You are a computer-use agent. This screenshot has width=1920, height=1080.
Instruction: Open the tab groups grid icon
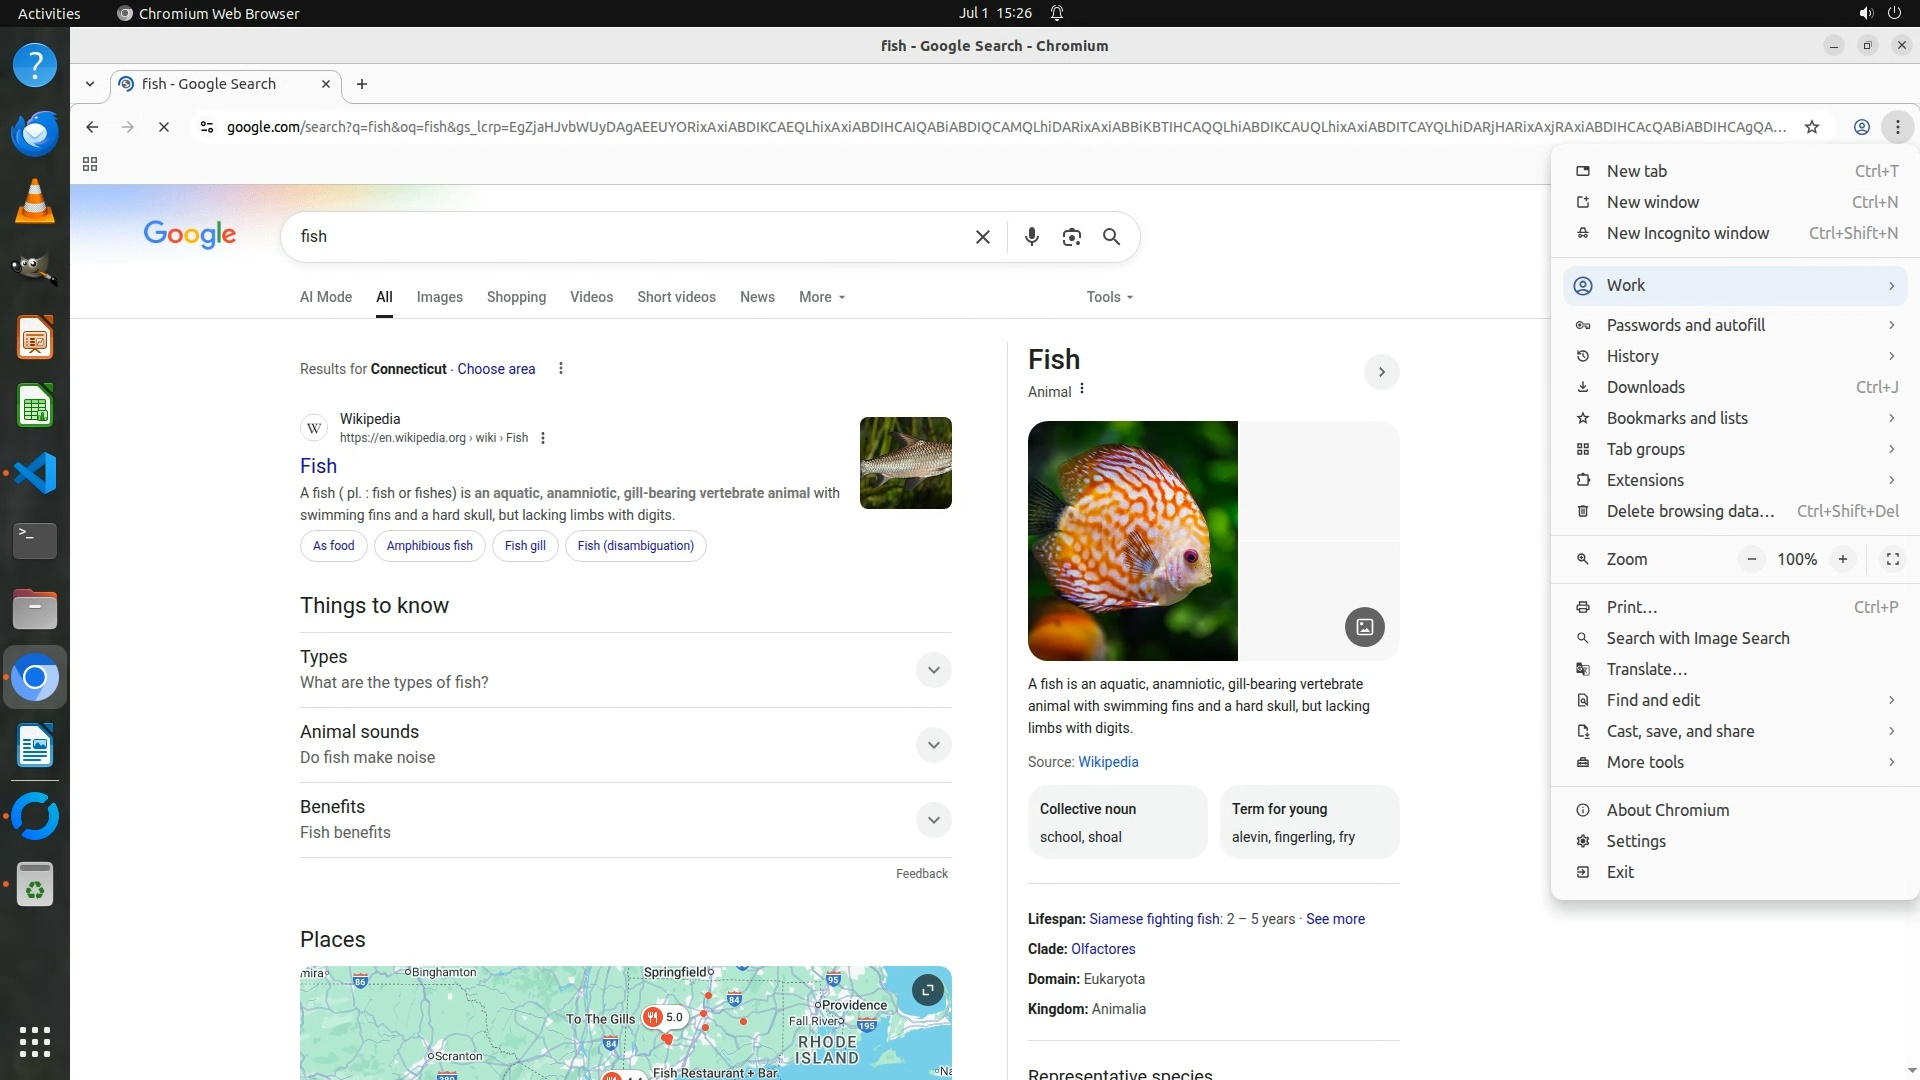[x=90, y=164]
